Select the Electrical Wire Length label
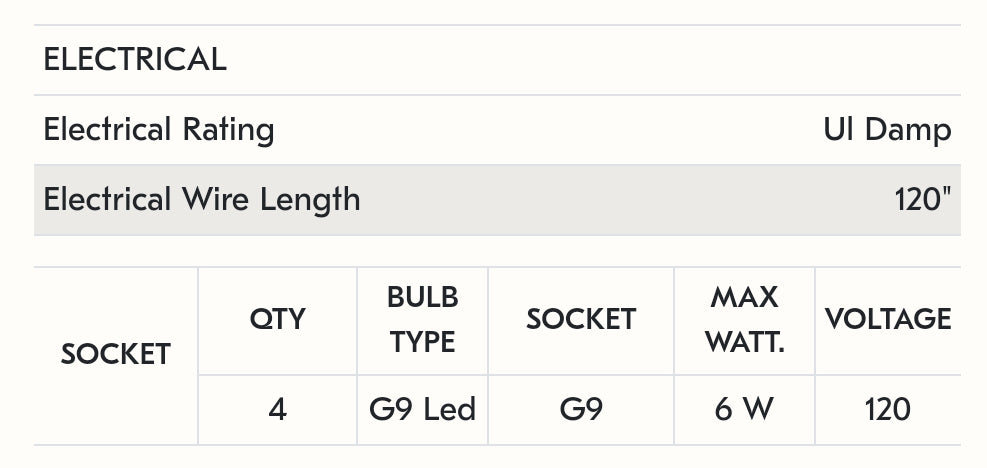This screenshot has height=468, width=987. pos(202,199)
